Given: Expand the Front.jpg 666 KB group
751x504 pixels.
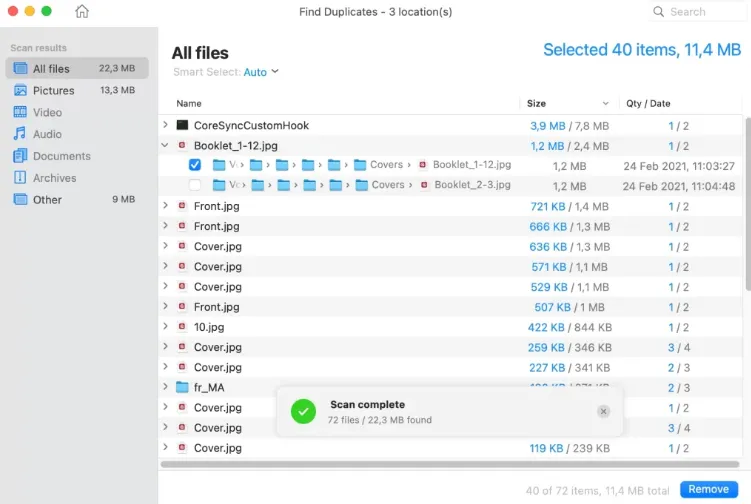Looking at the screenshot, I should (x=165, y=226).
